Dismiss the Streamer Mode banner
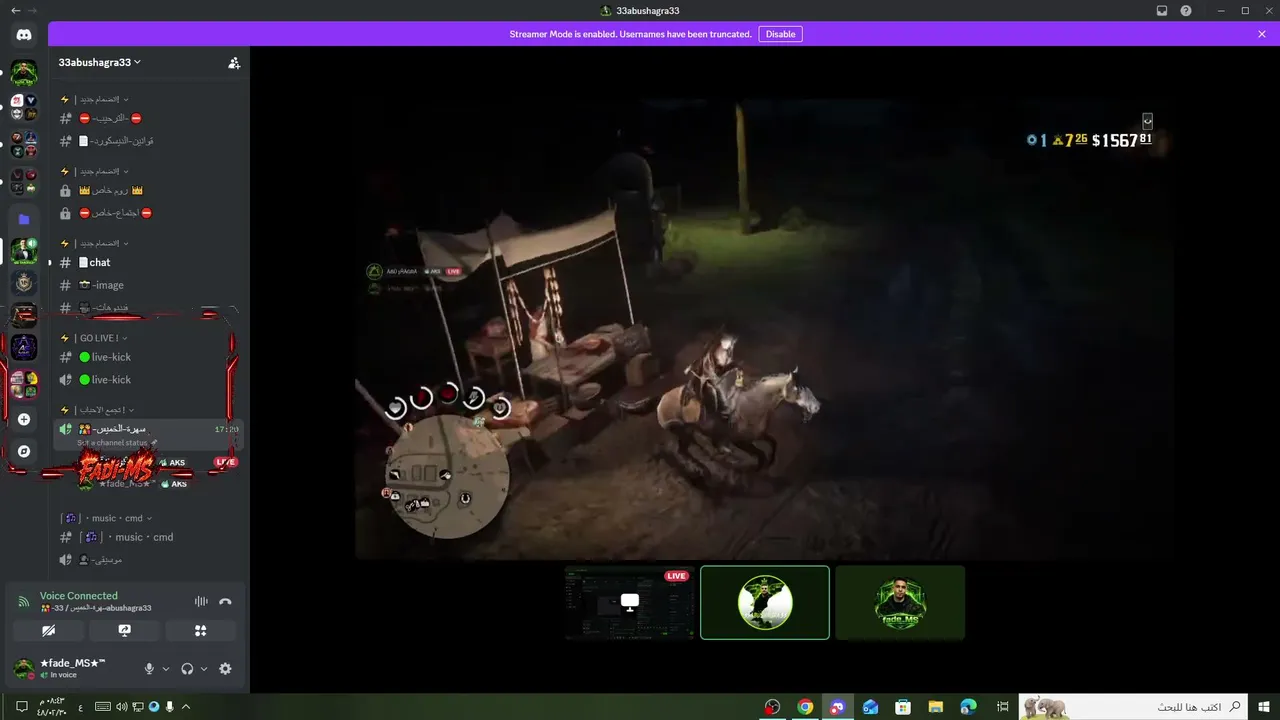Screen dimensions: 1280x720 [1262, 34]
